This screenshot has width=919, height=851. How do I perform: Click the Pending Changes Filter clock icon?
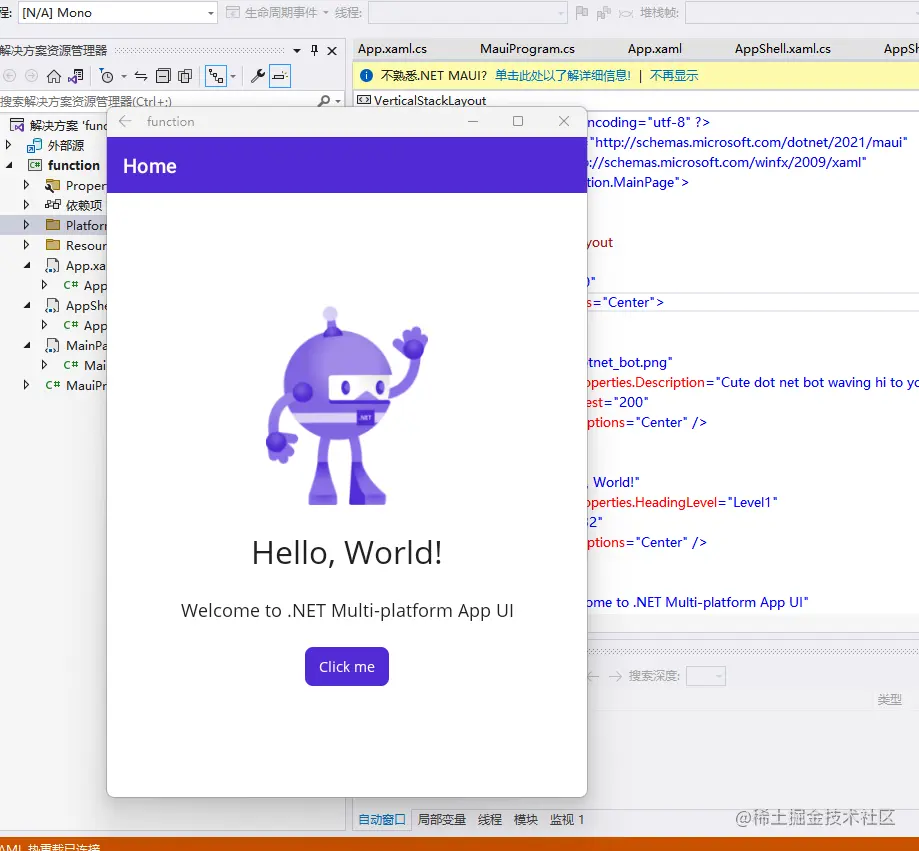pyautogui.click(x=106, y=76)
